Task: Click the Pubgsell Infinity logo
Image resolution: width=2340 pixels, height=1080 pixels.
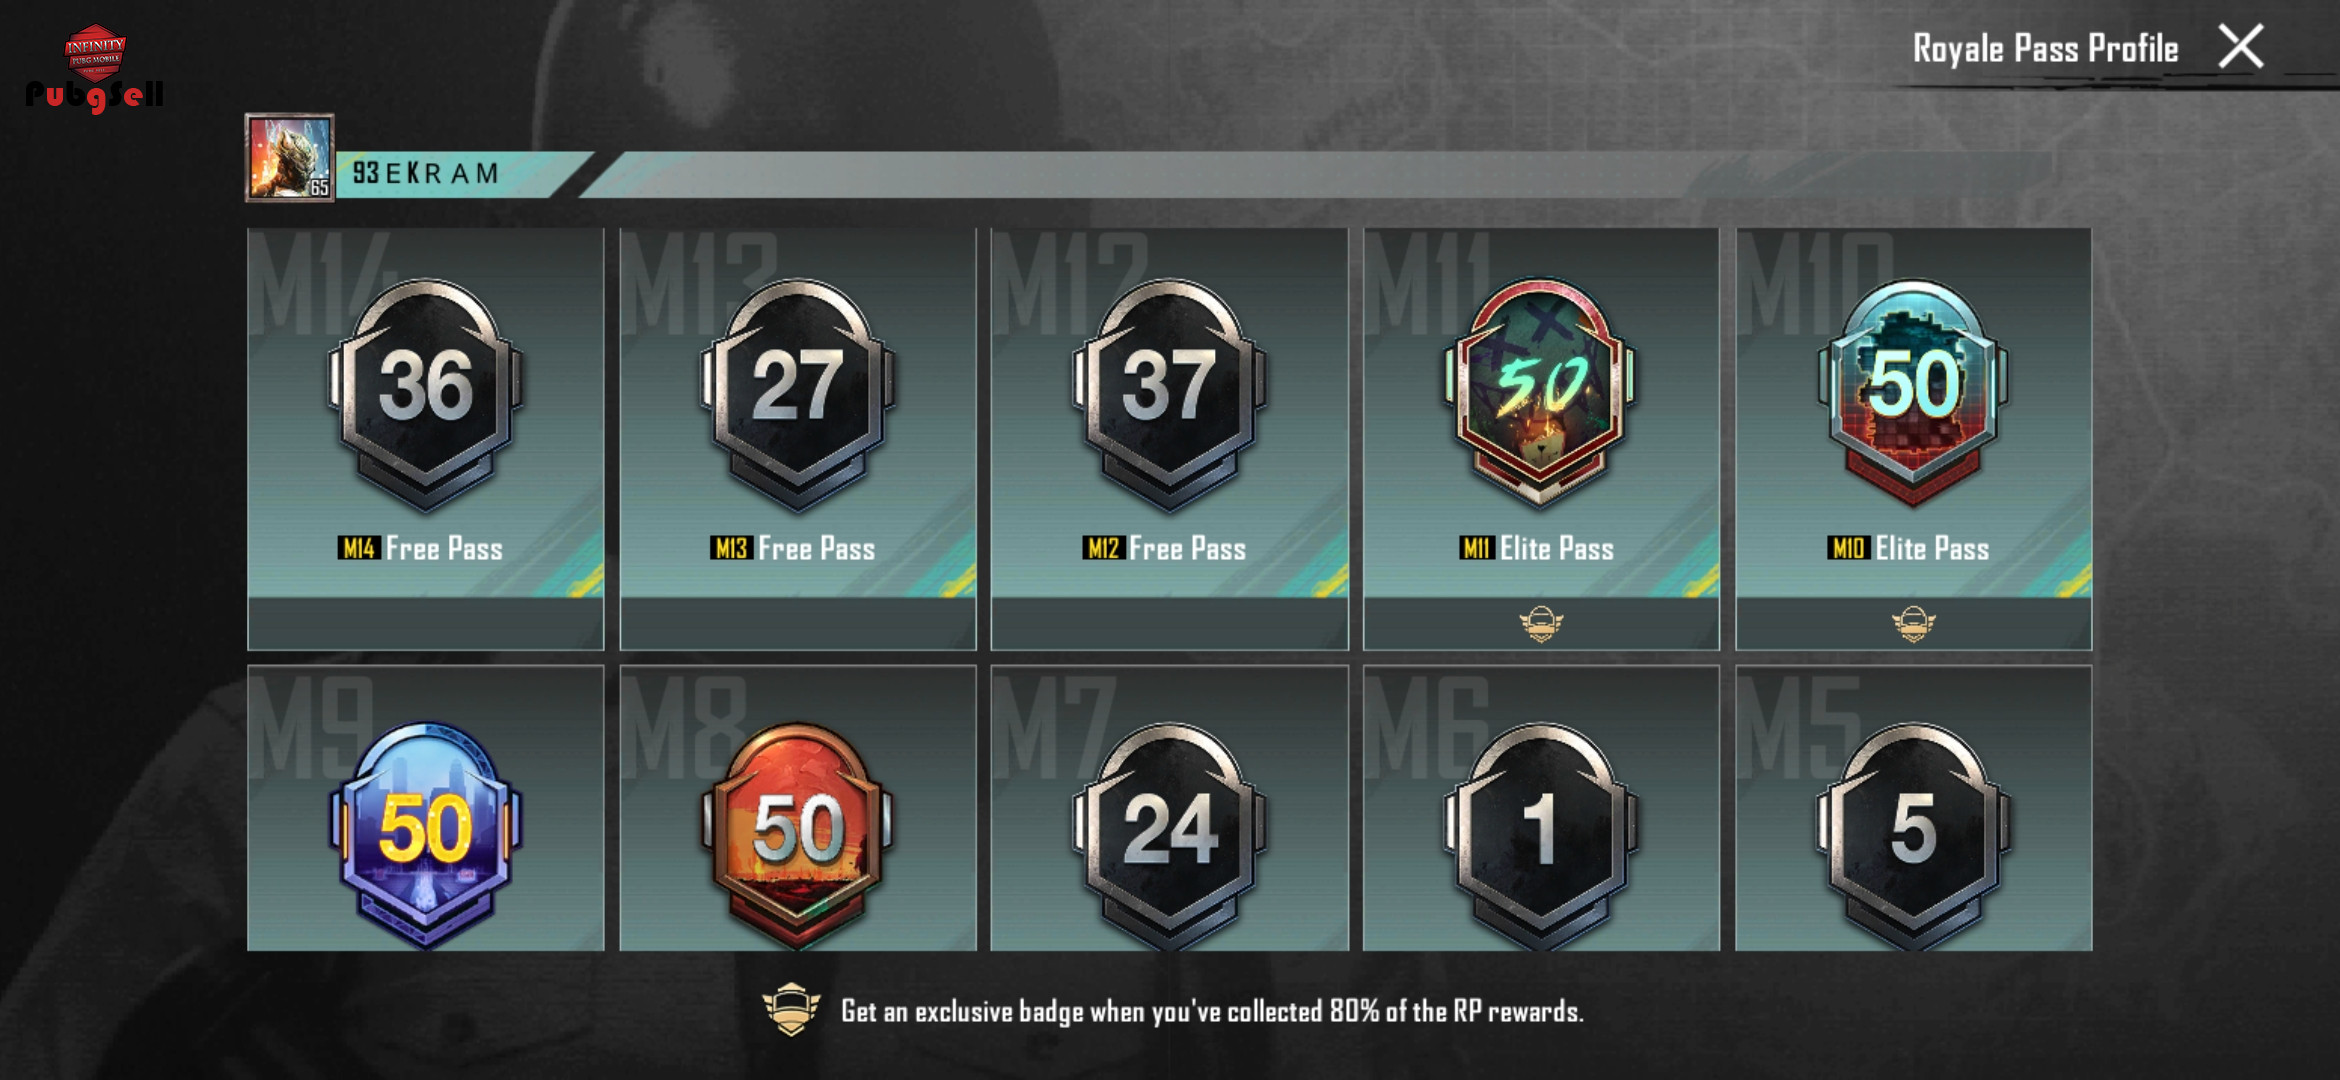Action: tap(95, 68)
